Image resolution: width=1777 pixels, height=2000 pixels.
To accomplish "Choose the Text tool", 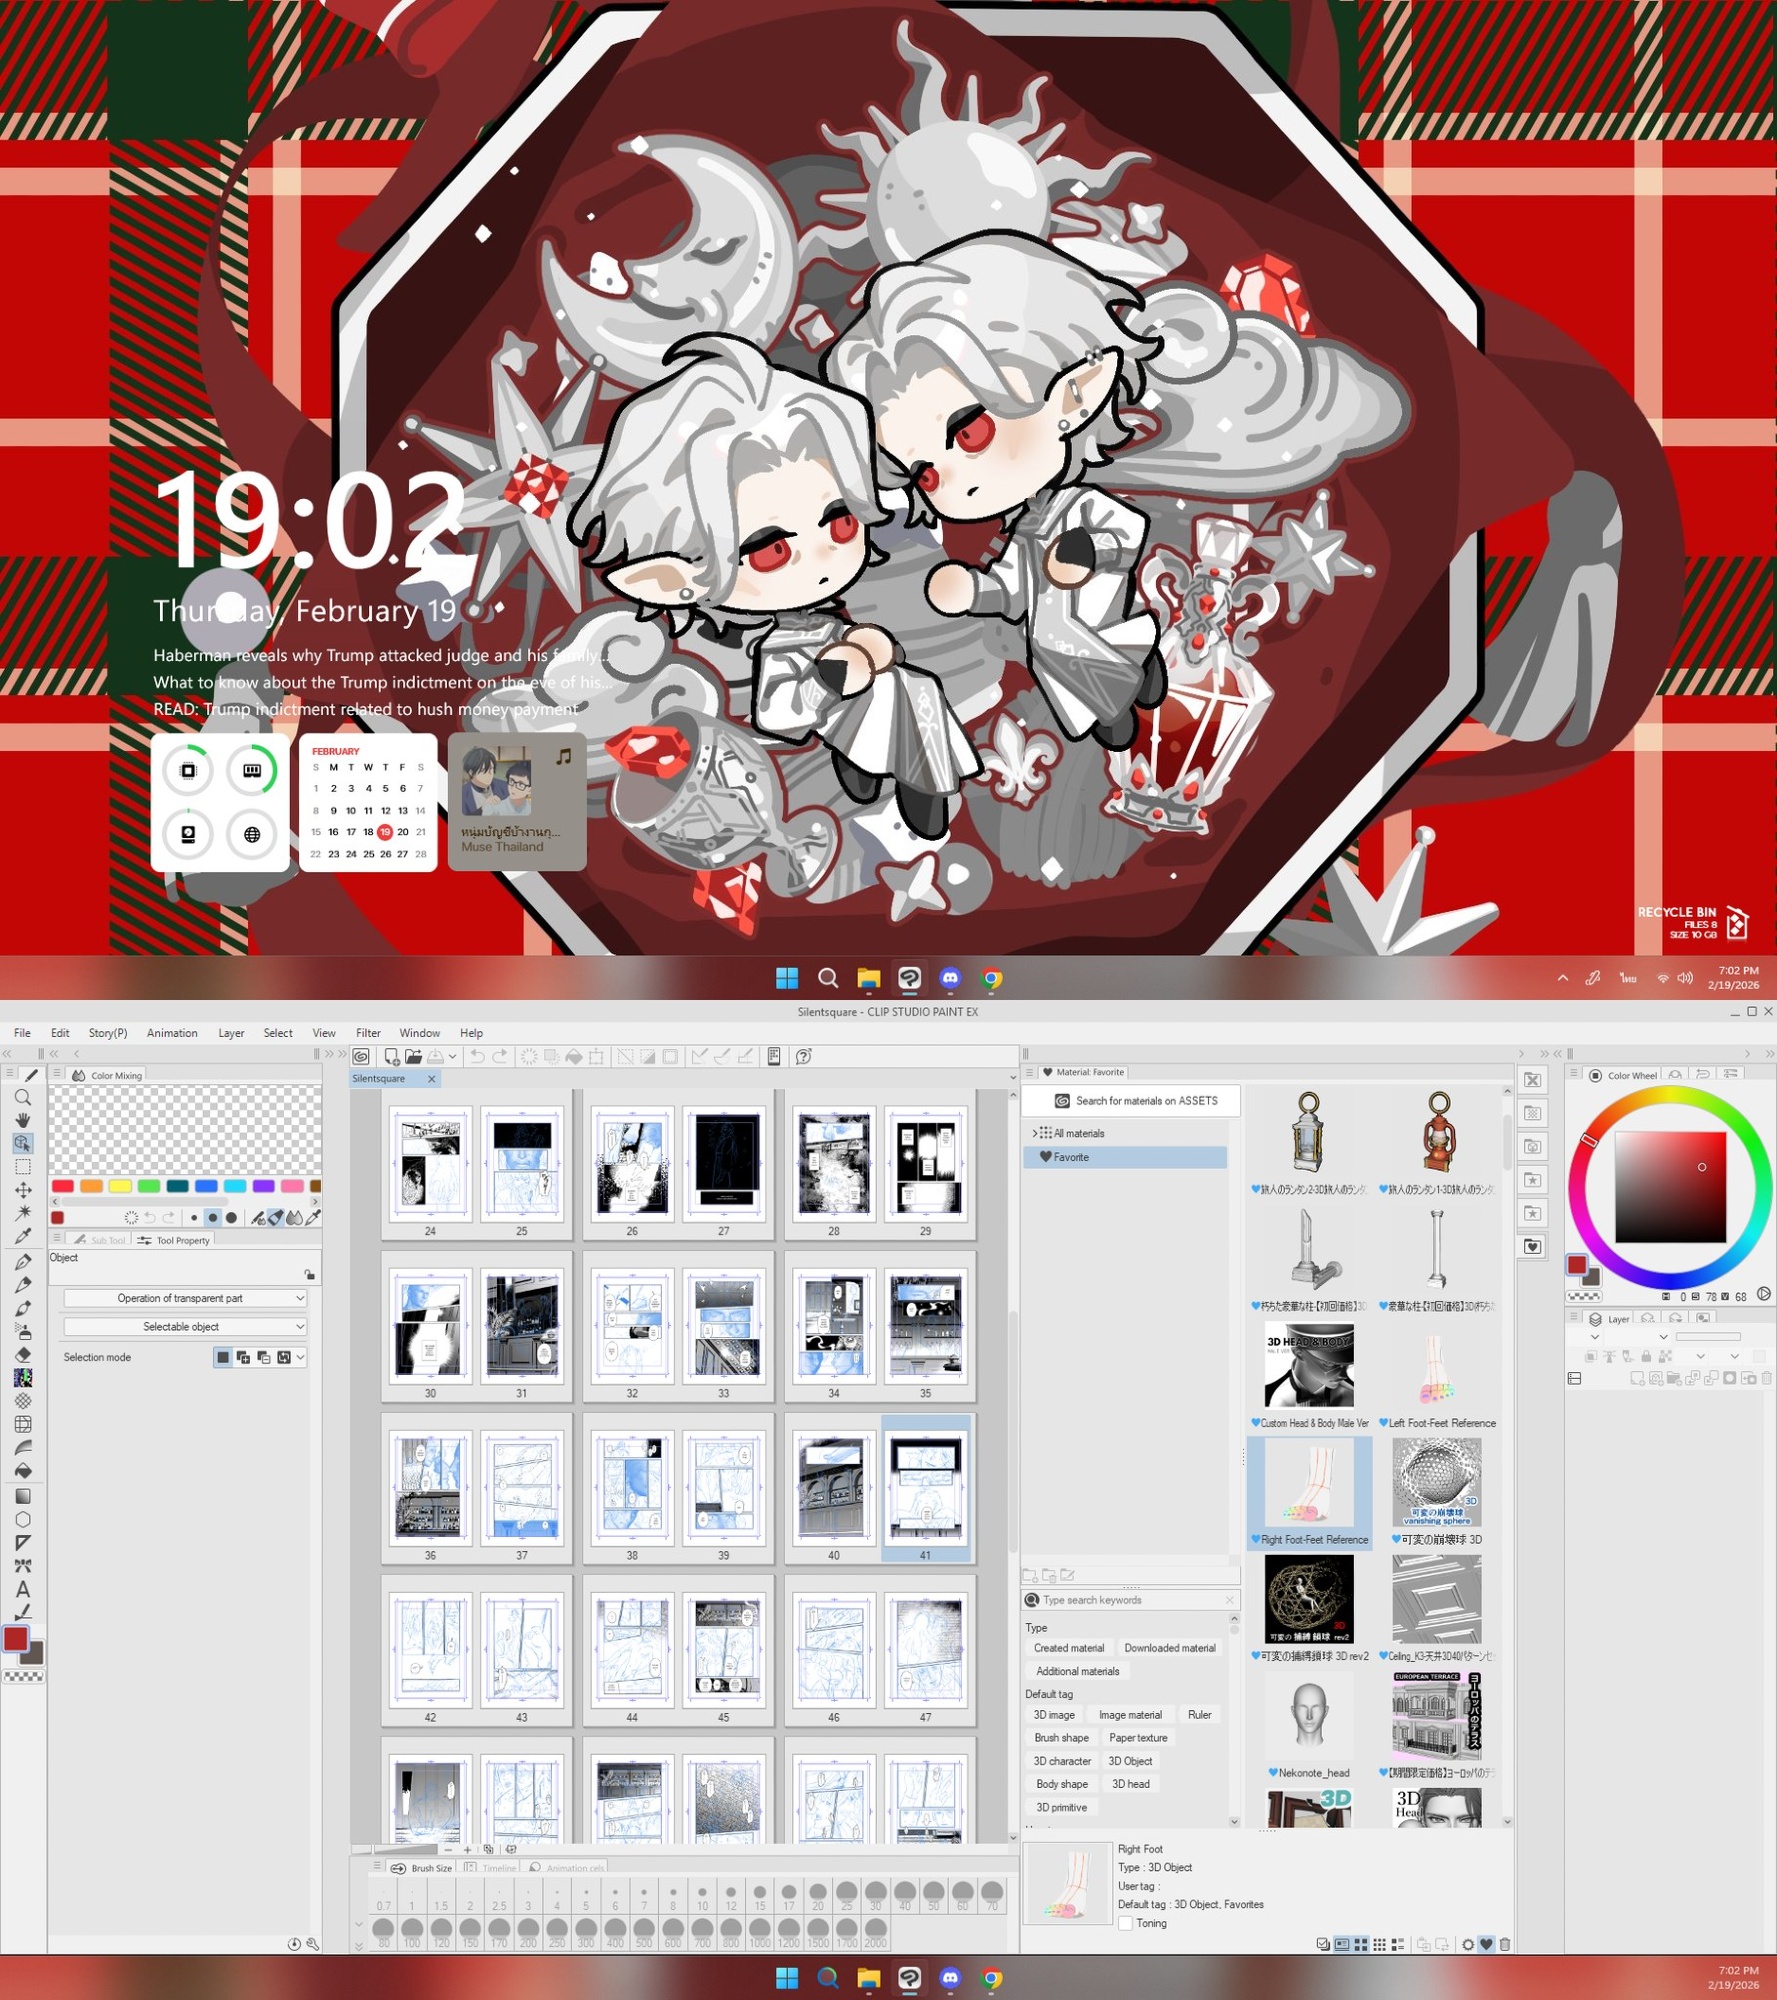I will pos(23,1589).
